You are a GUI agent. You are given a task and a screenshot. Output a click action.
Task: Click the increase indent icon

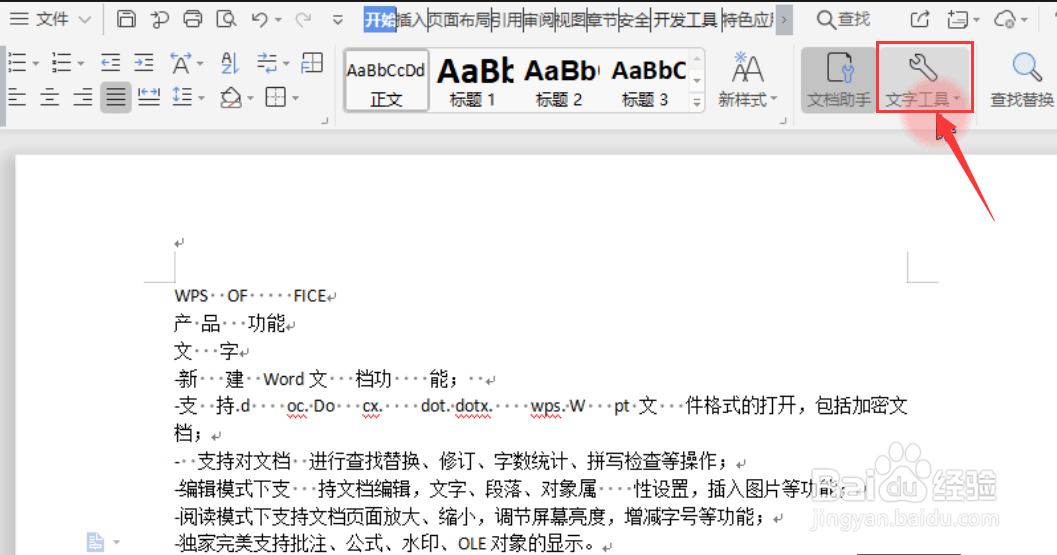tap(144, 63)
